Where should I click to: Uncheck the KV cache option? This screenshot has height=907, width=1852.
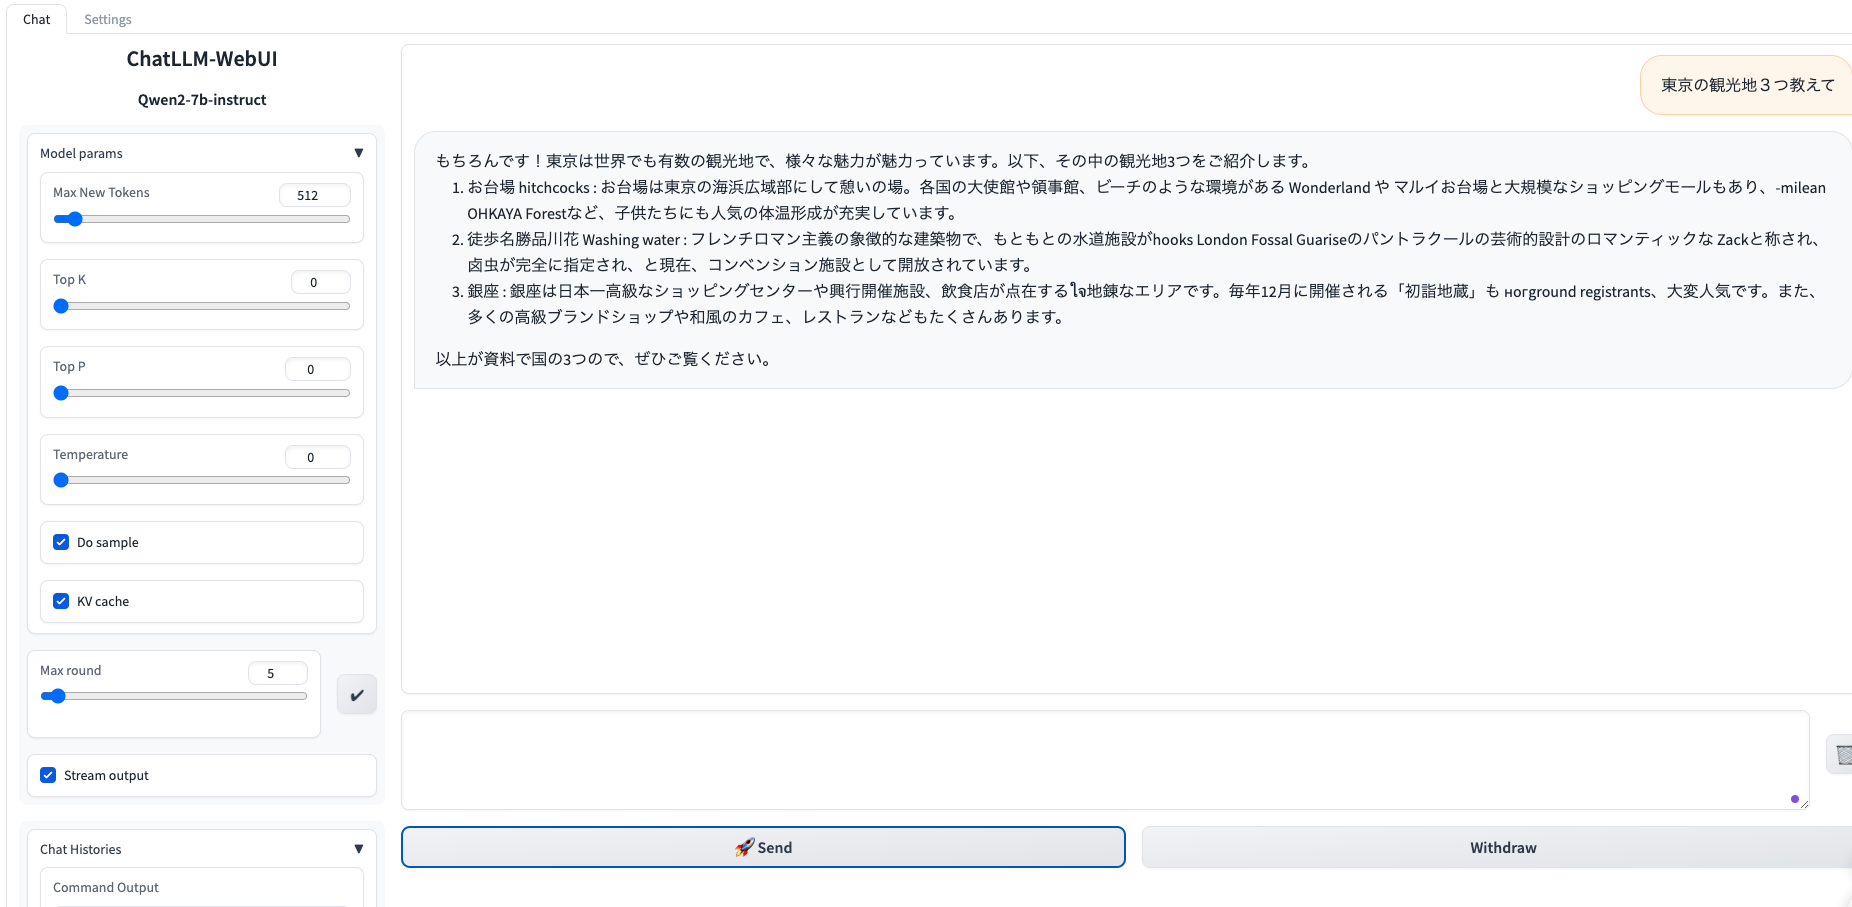coord(61,601)
